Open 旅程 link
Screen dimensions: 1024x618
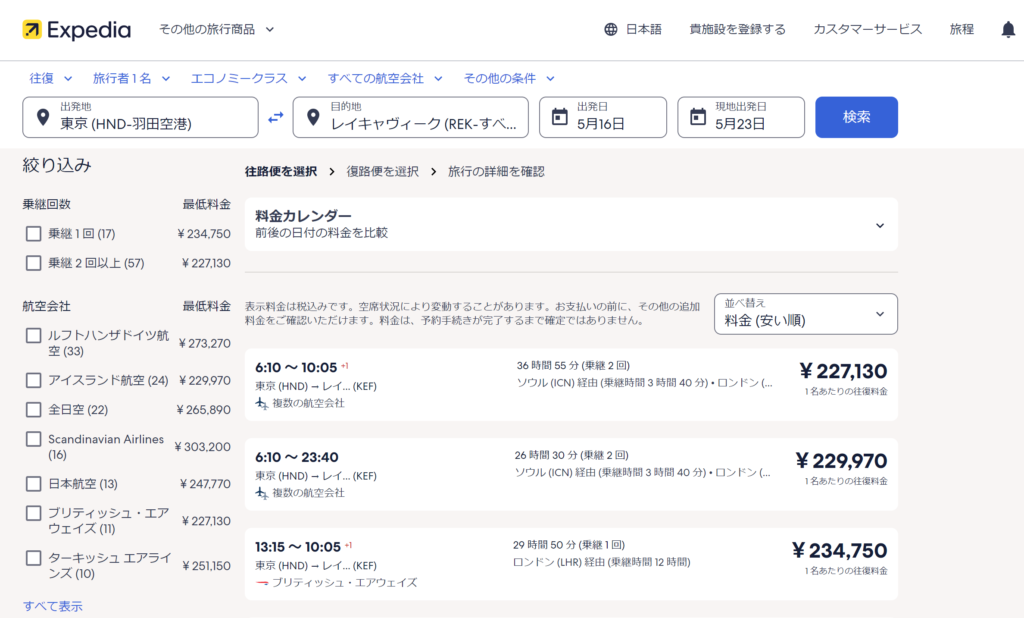pyautogui.click(x=961, y=29)
